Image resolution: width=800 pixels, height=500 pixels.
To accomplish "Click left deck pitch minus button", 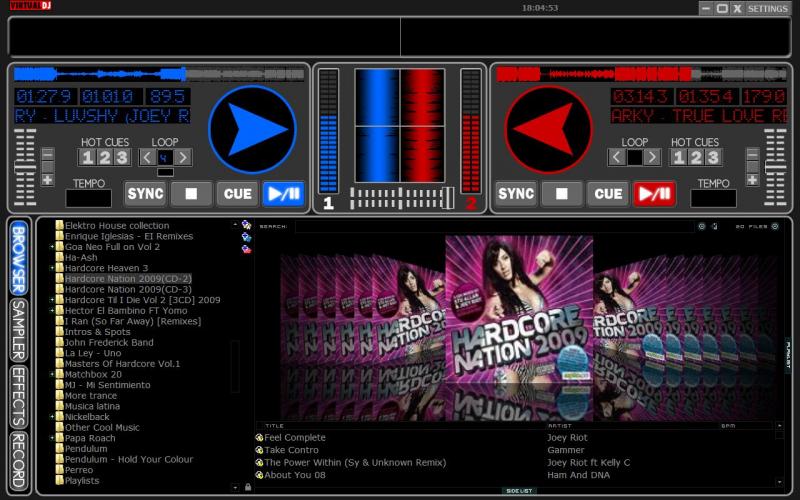I will click(x=47, y=154).
